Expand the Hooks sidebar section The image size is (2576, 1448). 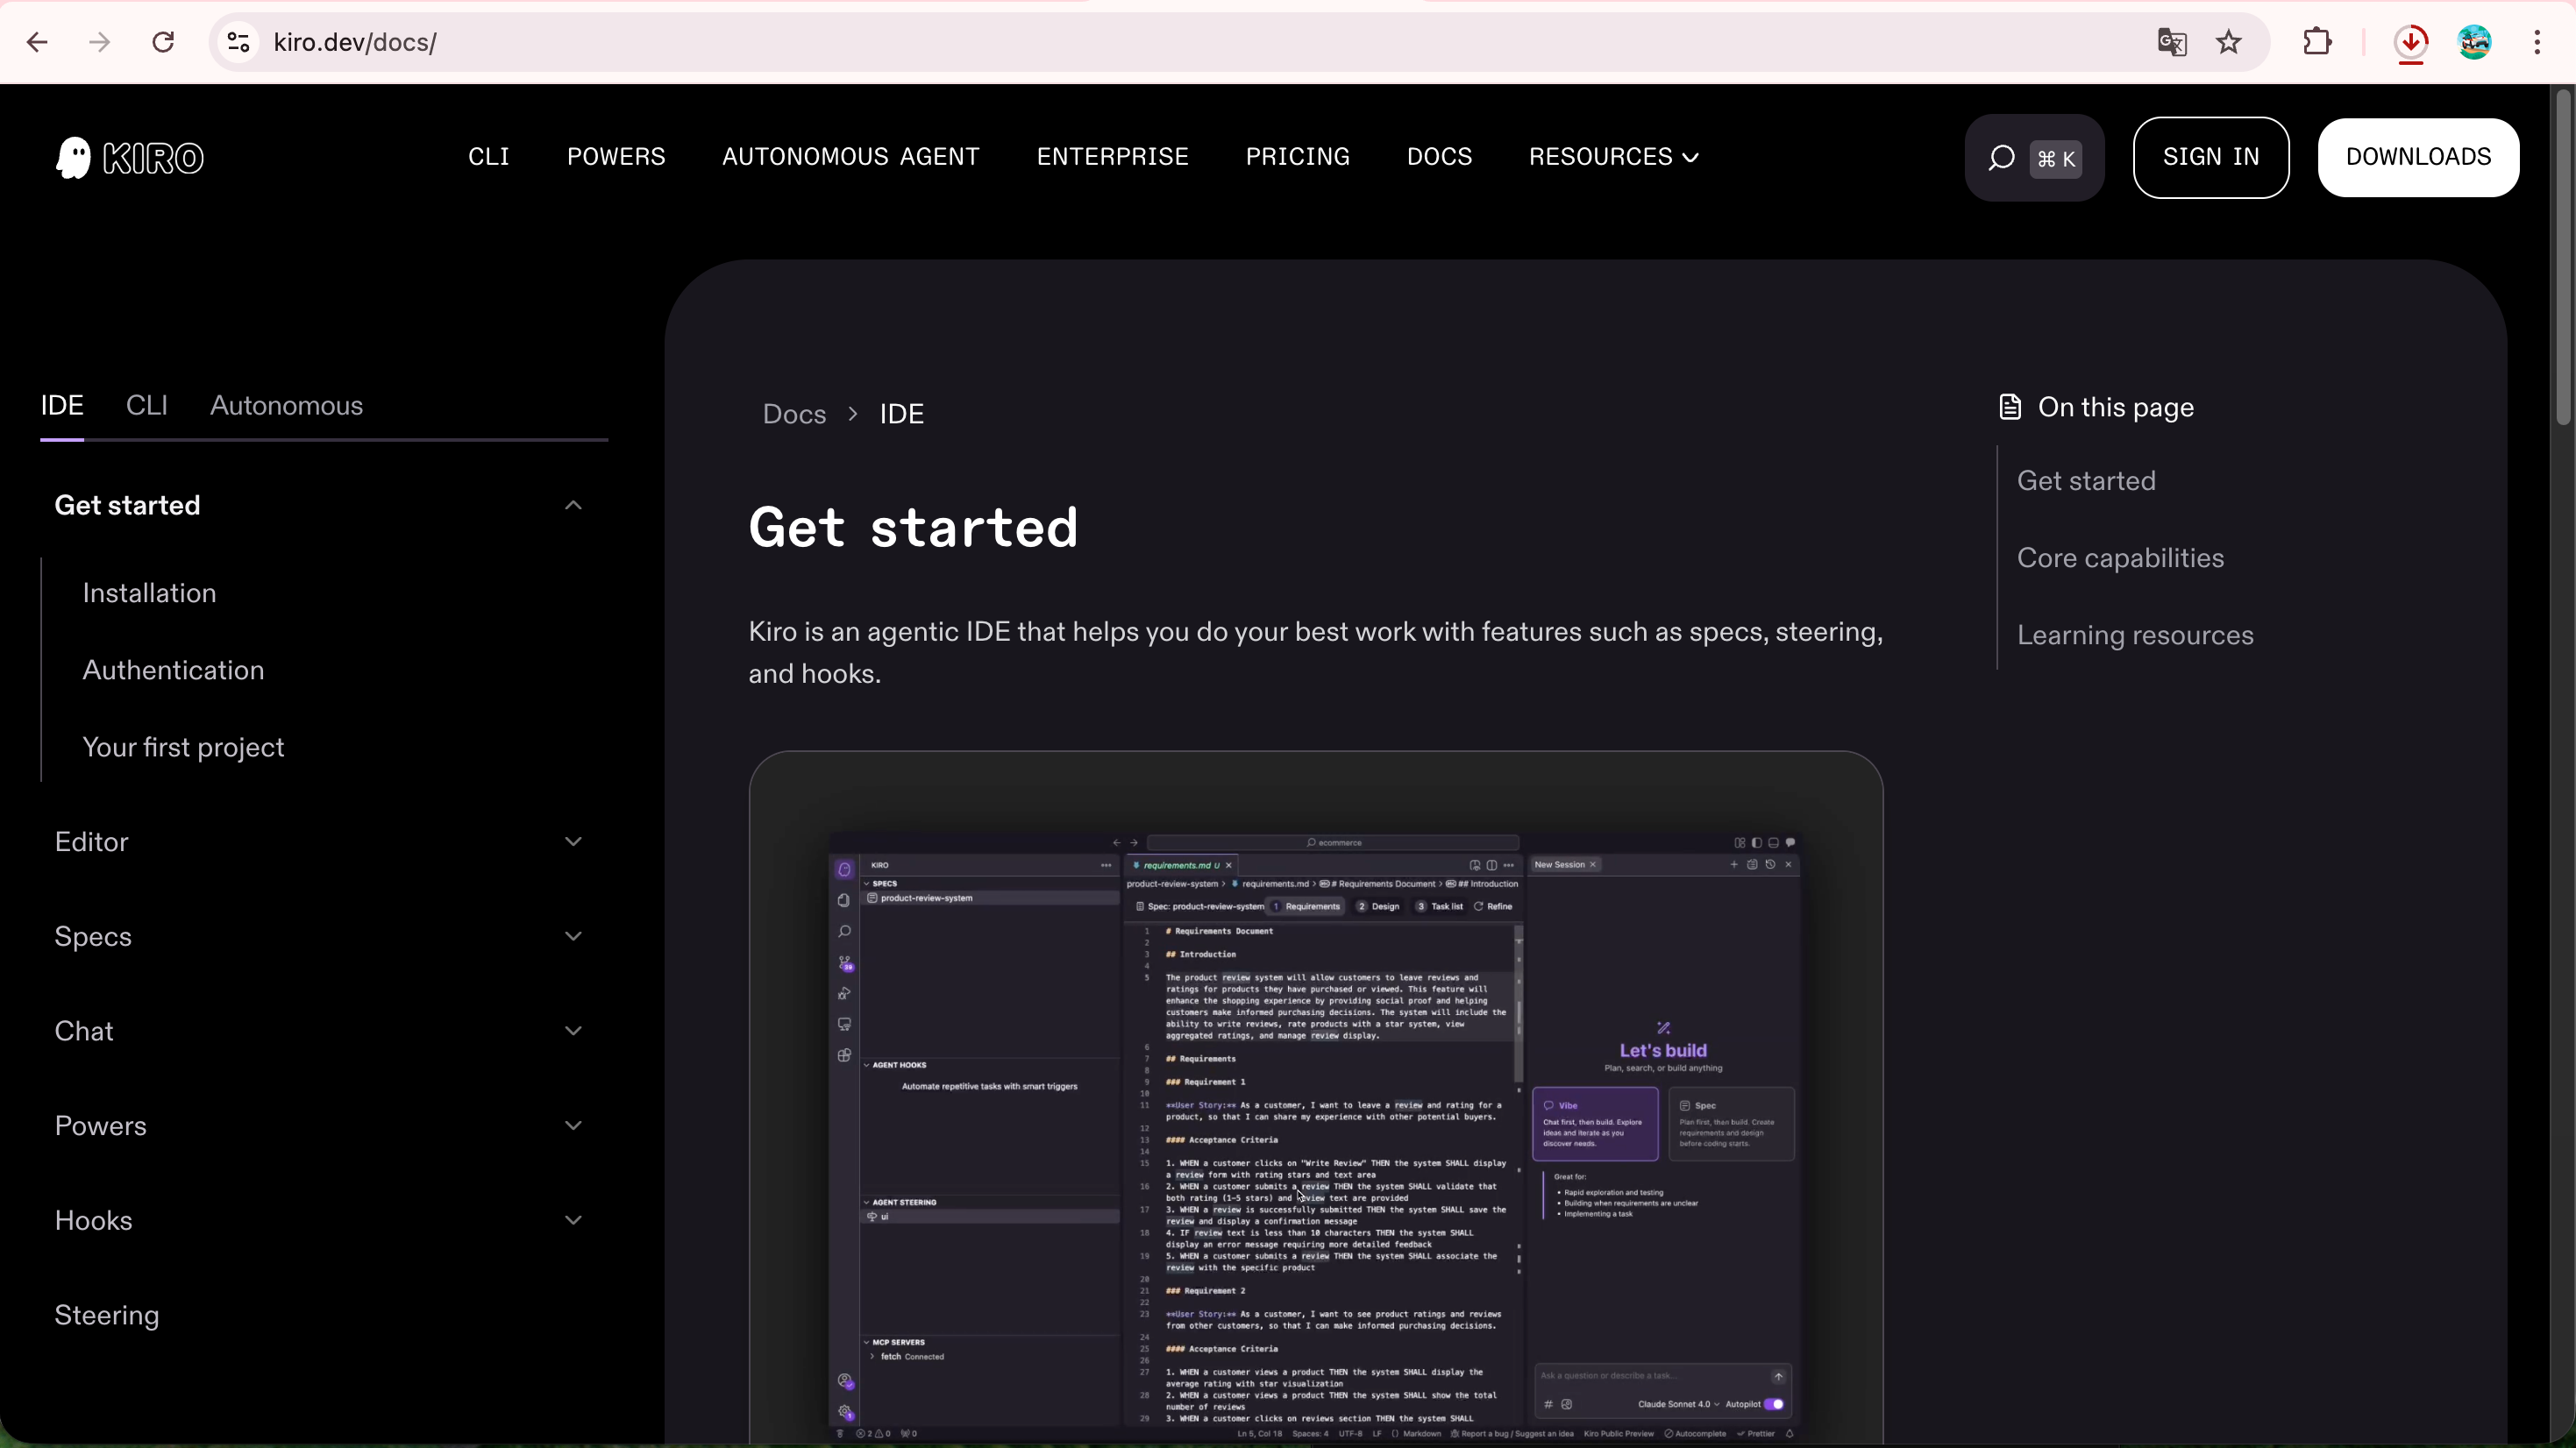(x=573, y=1220)
